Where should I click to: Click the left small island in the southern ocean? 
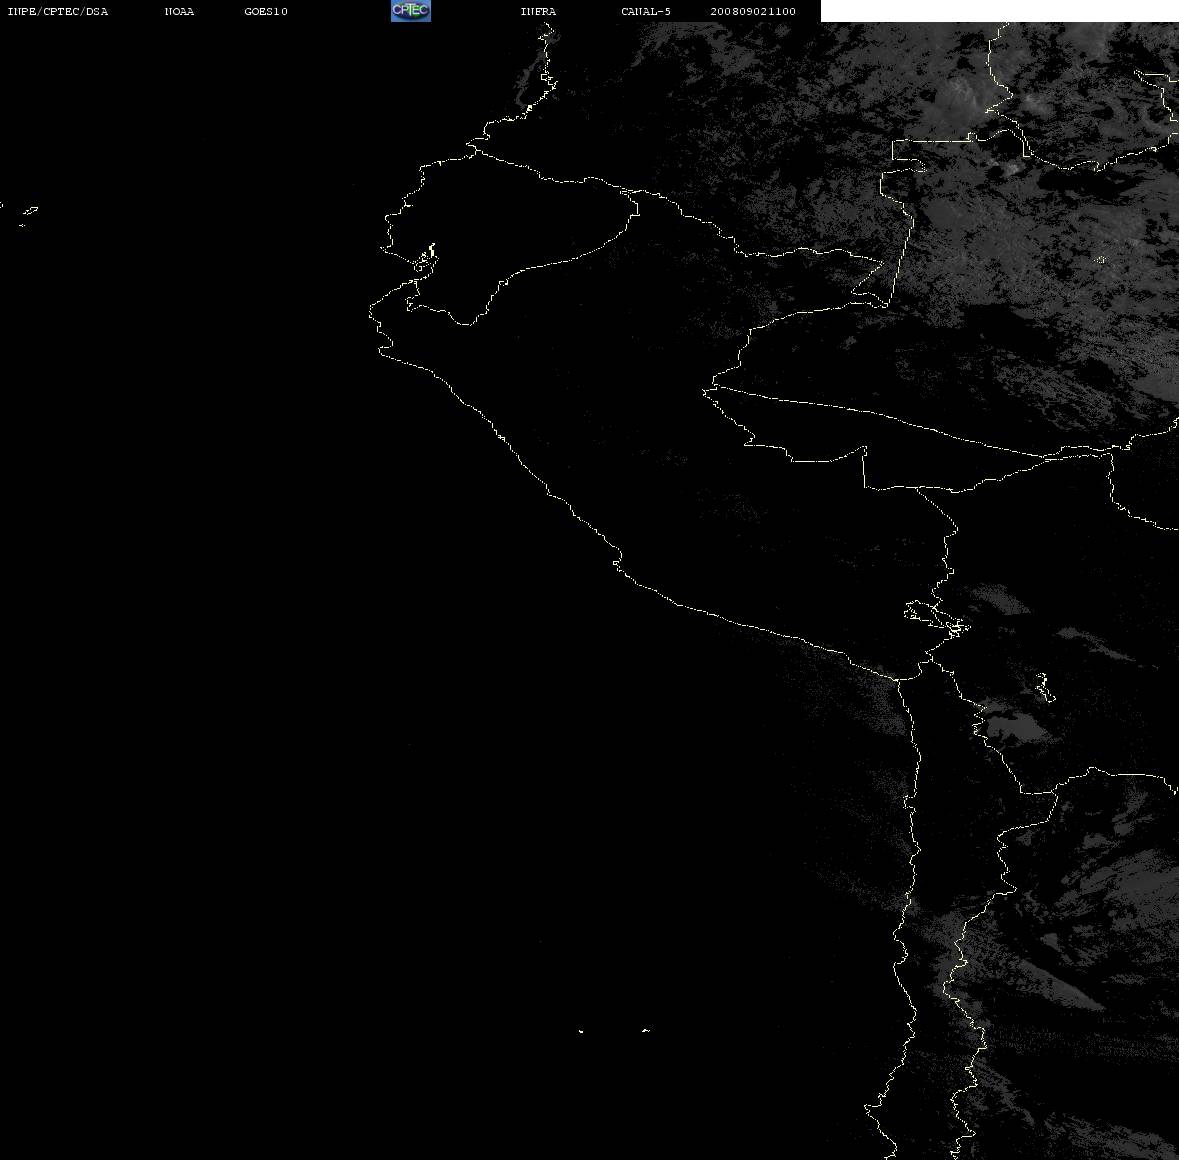click(580, 1031)
